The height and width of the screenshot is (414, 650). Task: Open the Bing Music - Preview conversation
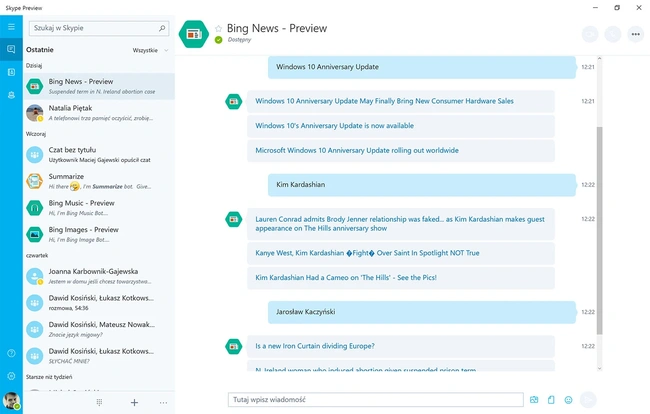pyautogui.click(x=99, y=208)
